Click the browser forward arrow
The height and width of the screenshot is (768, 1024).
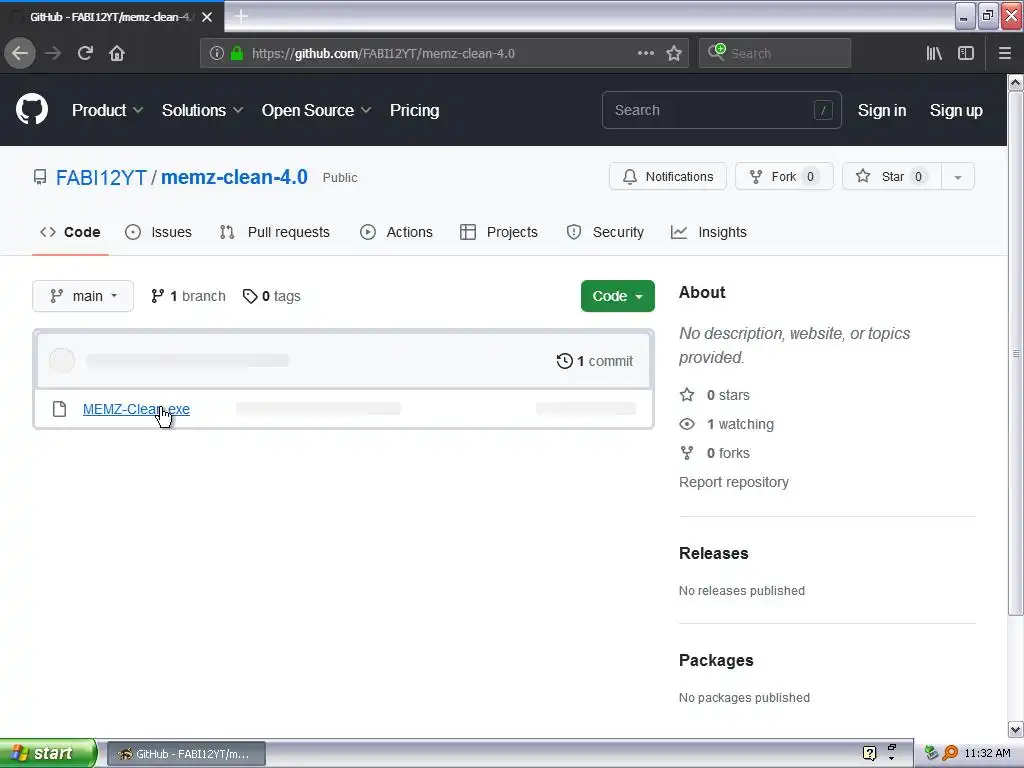point(53,53)
